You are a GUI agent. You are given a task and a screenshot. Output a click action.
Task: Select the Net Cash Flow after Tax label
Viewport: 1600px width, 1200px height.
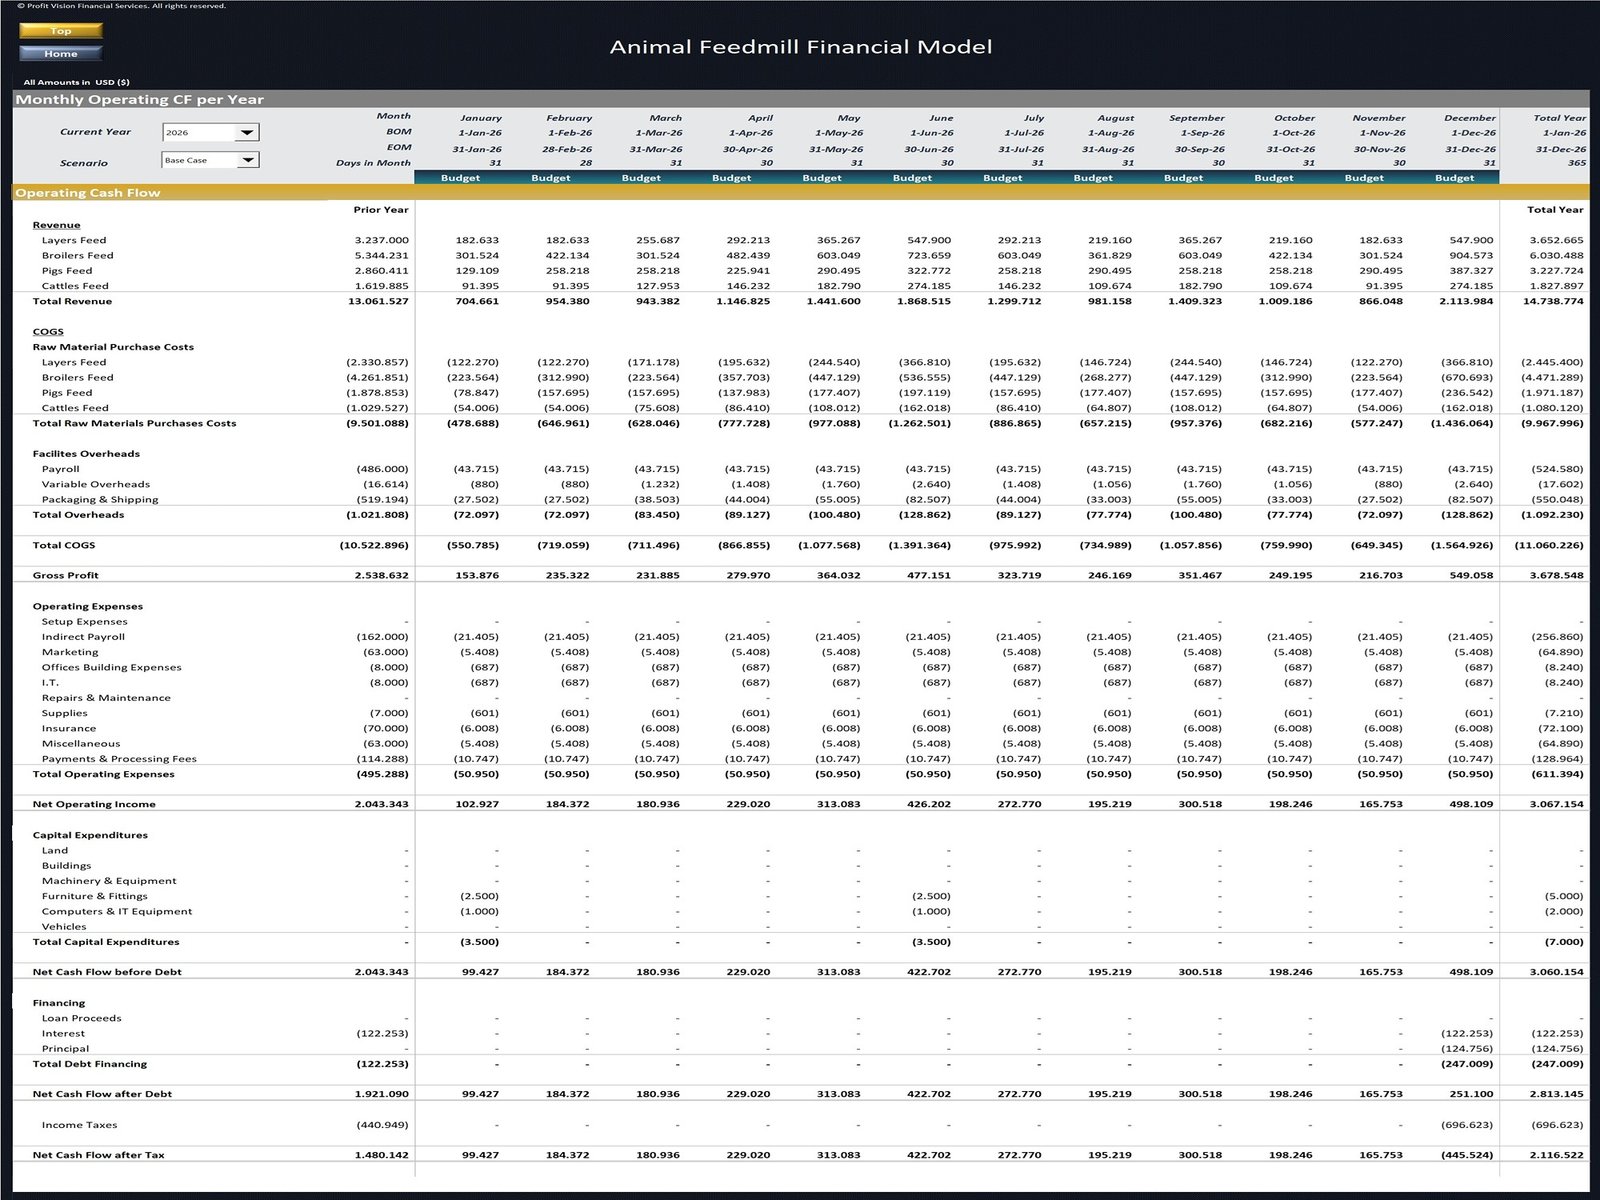pos(98,1153)
